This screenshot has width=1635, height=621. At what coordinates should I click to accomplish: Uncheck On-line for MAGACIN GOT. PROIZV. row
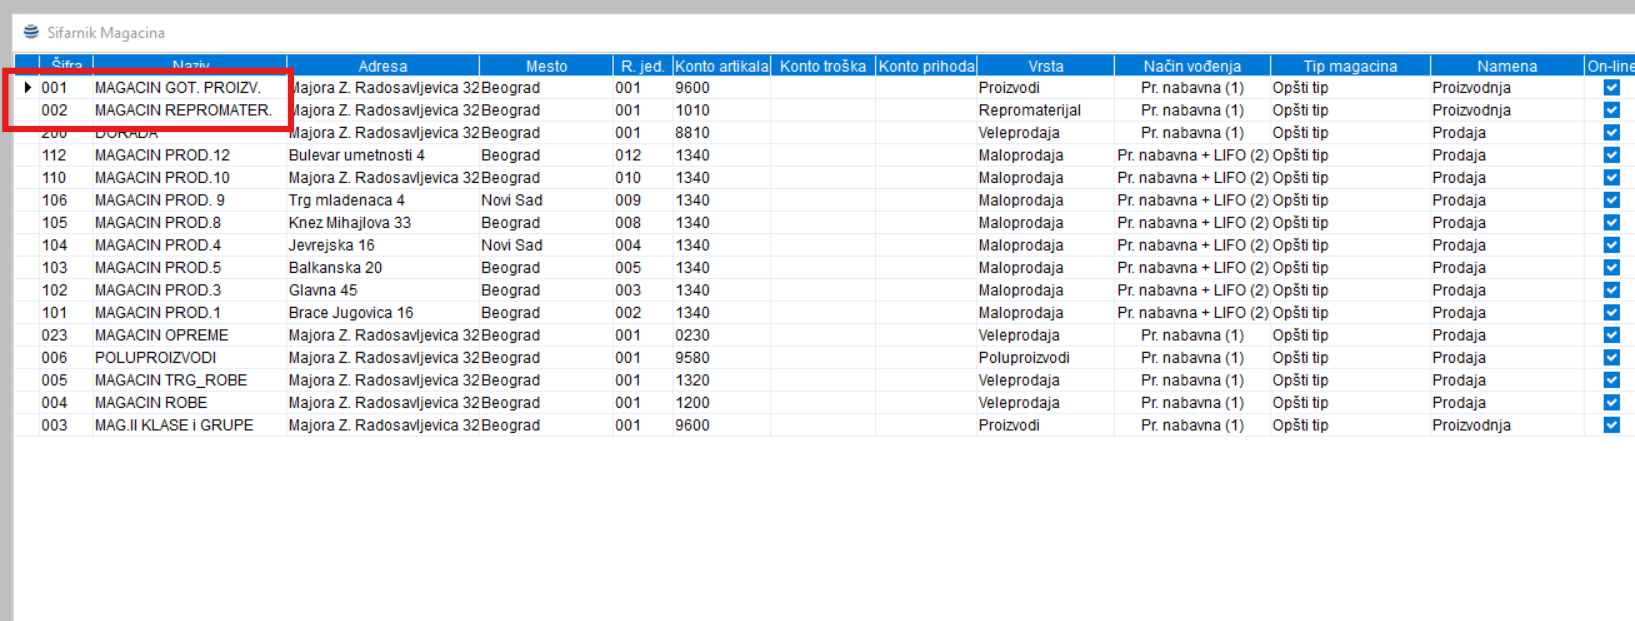click(x=1611, y=88)
